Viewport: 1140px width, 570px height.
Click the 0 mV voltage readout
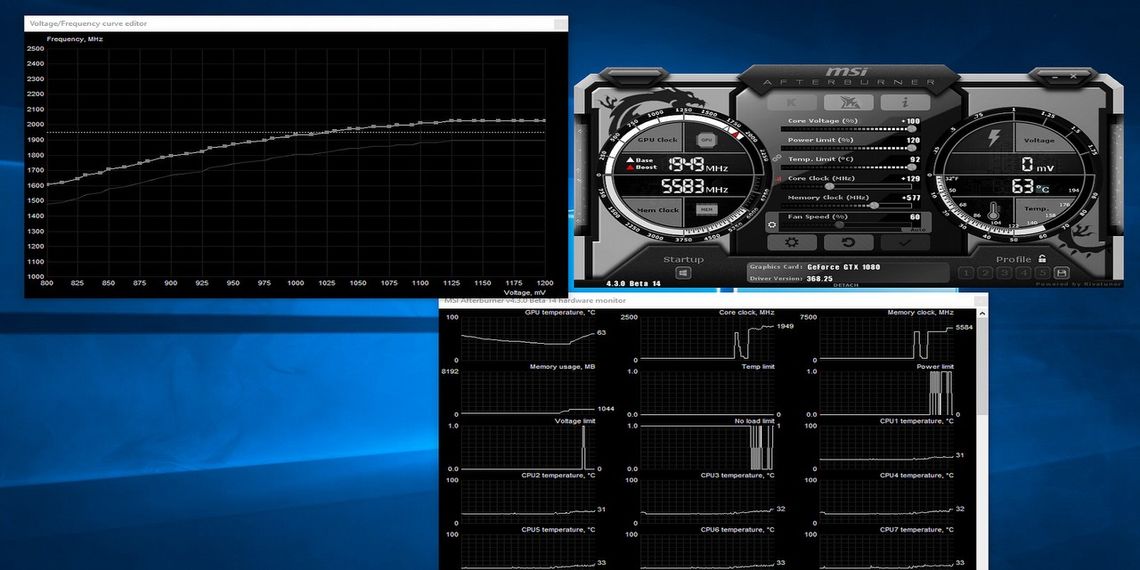point(1037,164)
